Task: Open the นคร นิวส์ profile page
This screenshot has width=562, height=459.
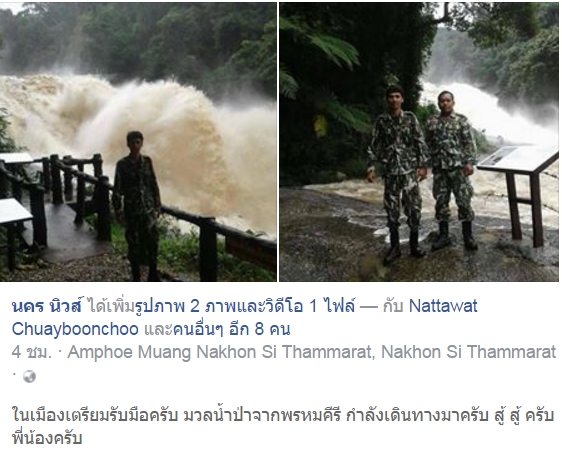Action: point(47,306)
